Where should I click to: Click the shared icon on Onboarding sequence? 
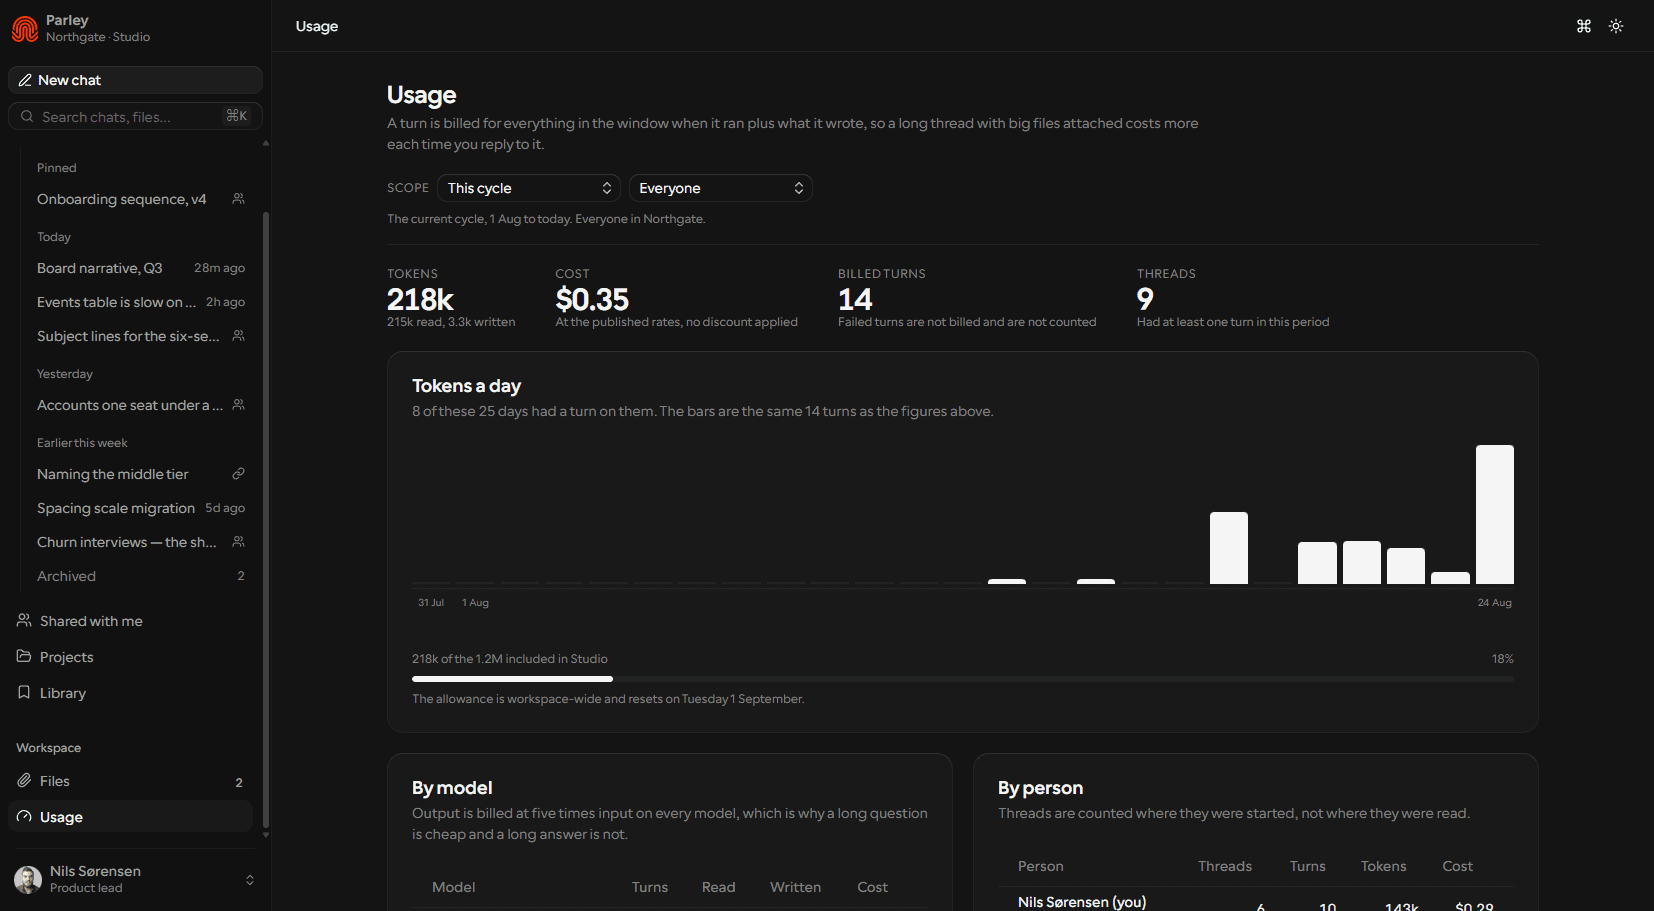point(238,199)
